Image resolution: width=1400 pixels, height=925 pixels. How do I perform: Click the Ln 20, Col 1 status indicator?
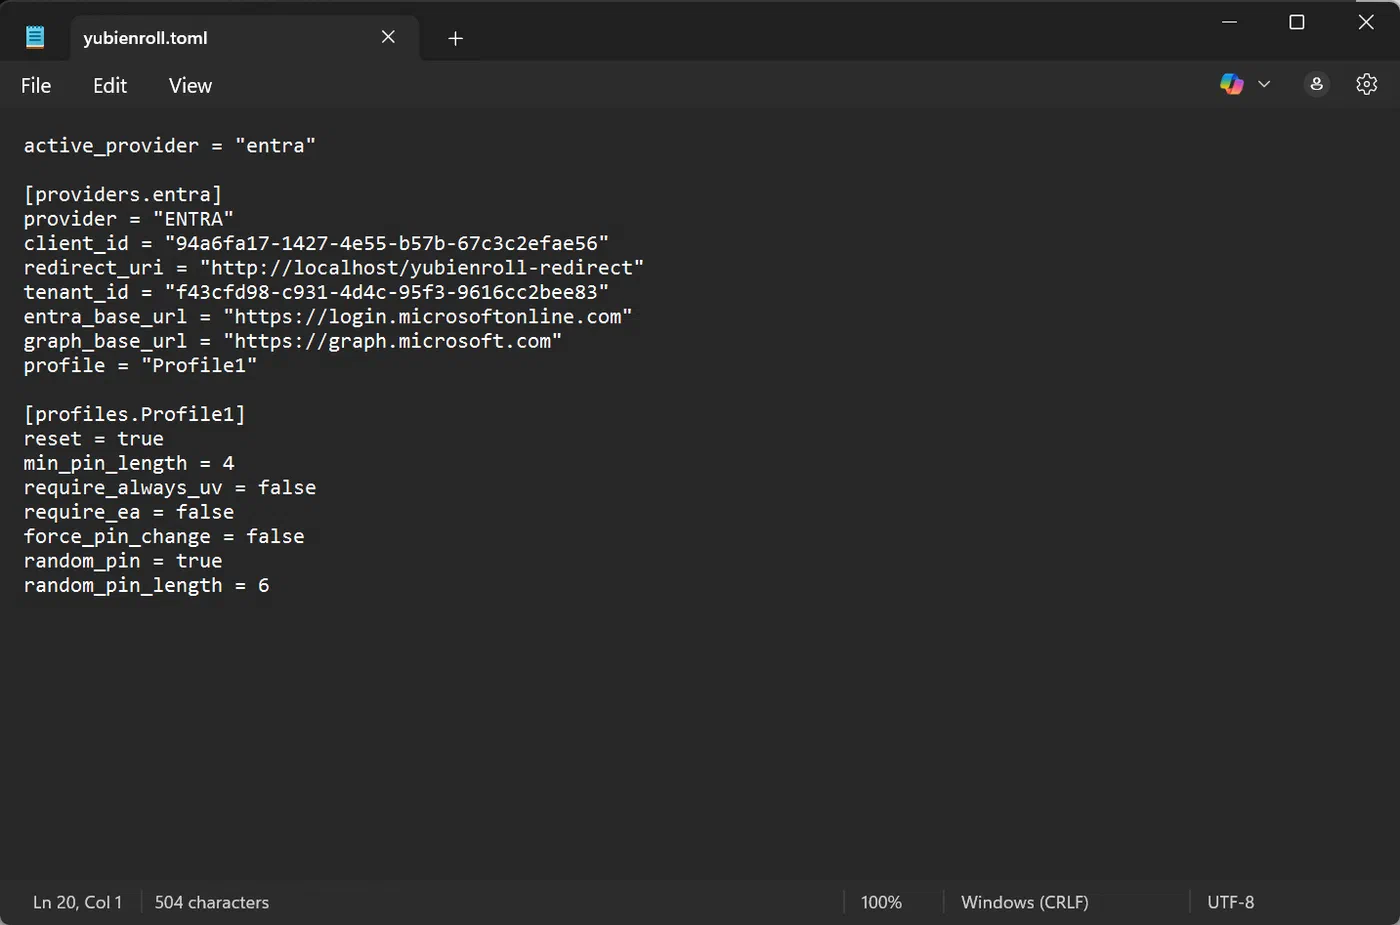coord(77,902)
